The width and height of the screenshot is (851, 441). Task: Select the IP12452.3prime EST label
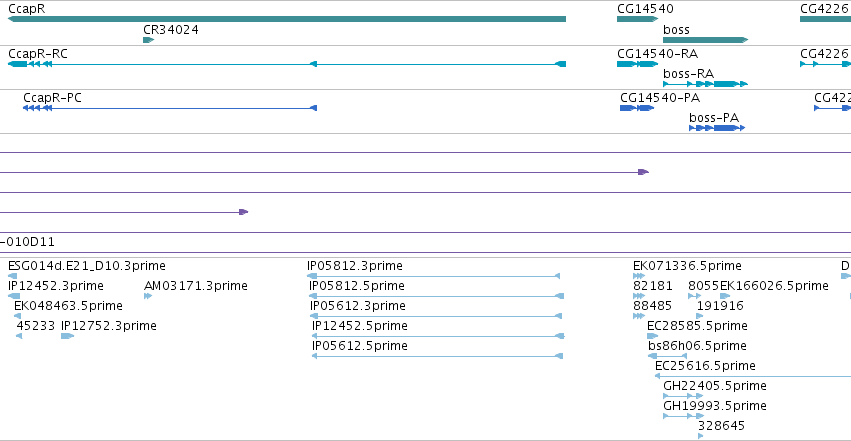click(x=56, y=286)
